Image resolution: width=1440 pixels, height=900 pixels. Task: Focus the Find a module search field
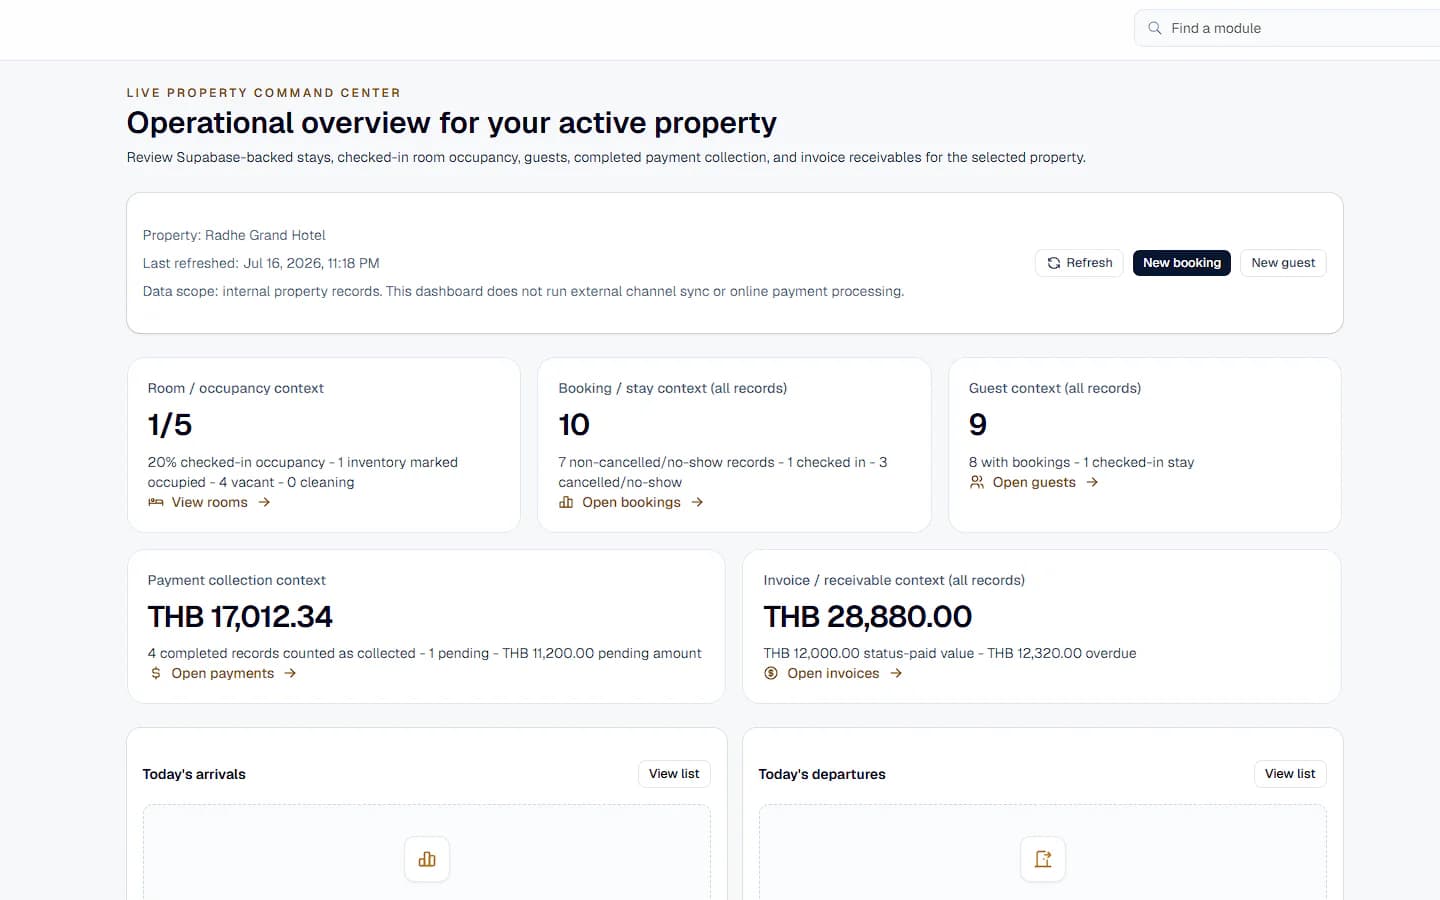point(1287,28)
